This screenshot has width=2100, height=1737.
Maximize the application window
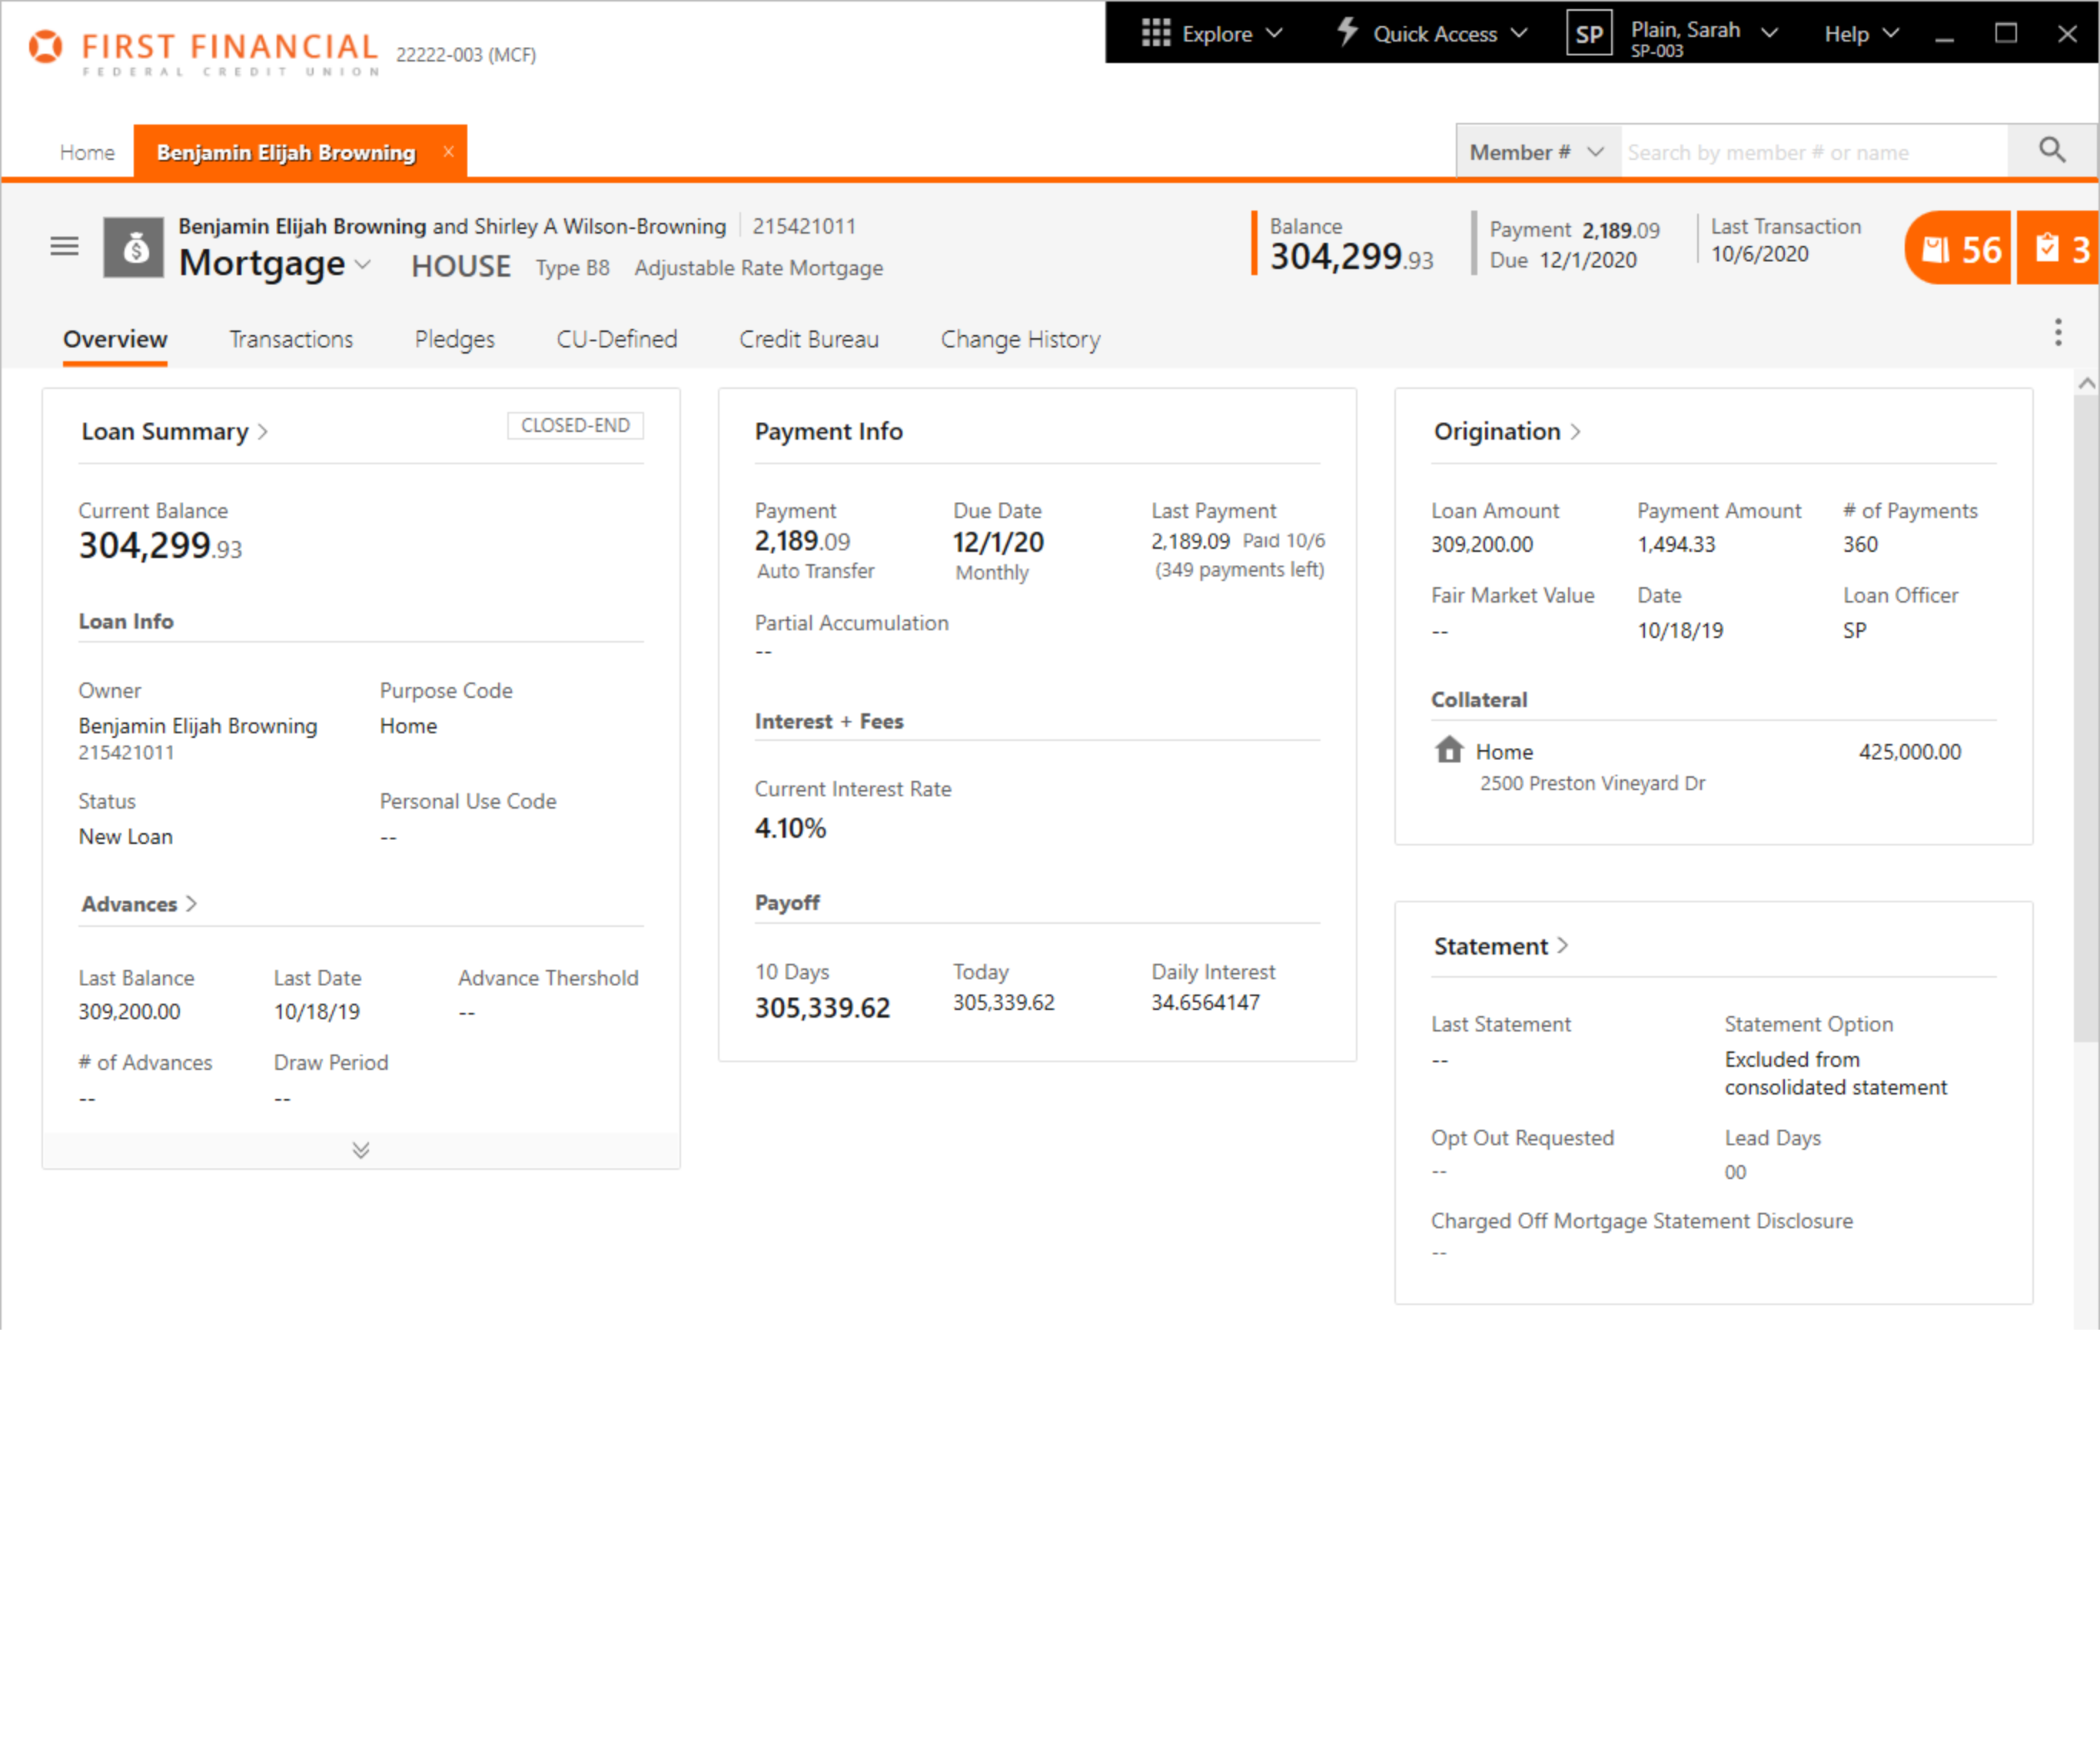[2005, 33]
